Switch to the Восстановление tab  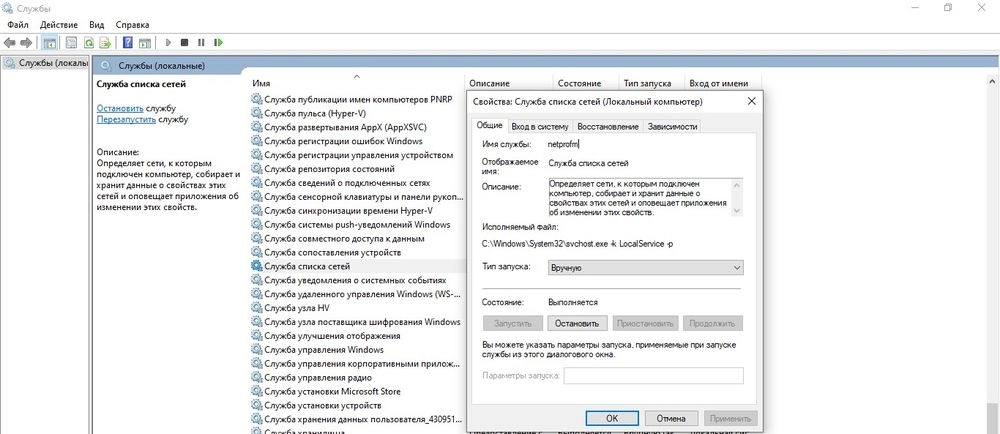point(607,126)
